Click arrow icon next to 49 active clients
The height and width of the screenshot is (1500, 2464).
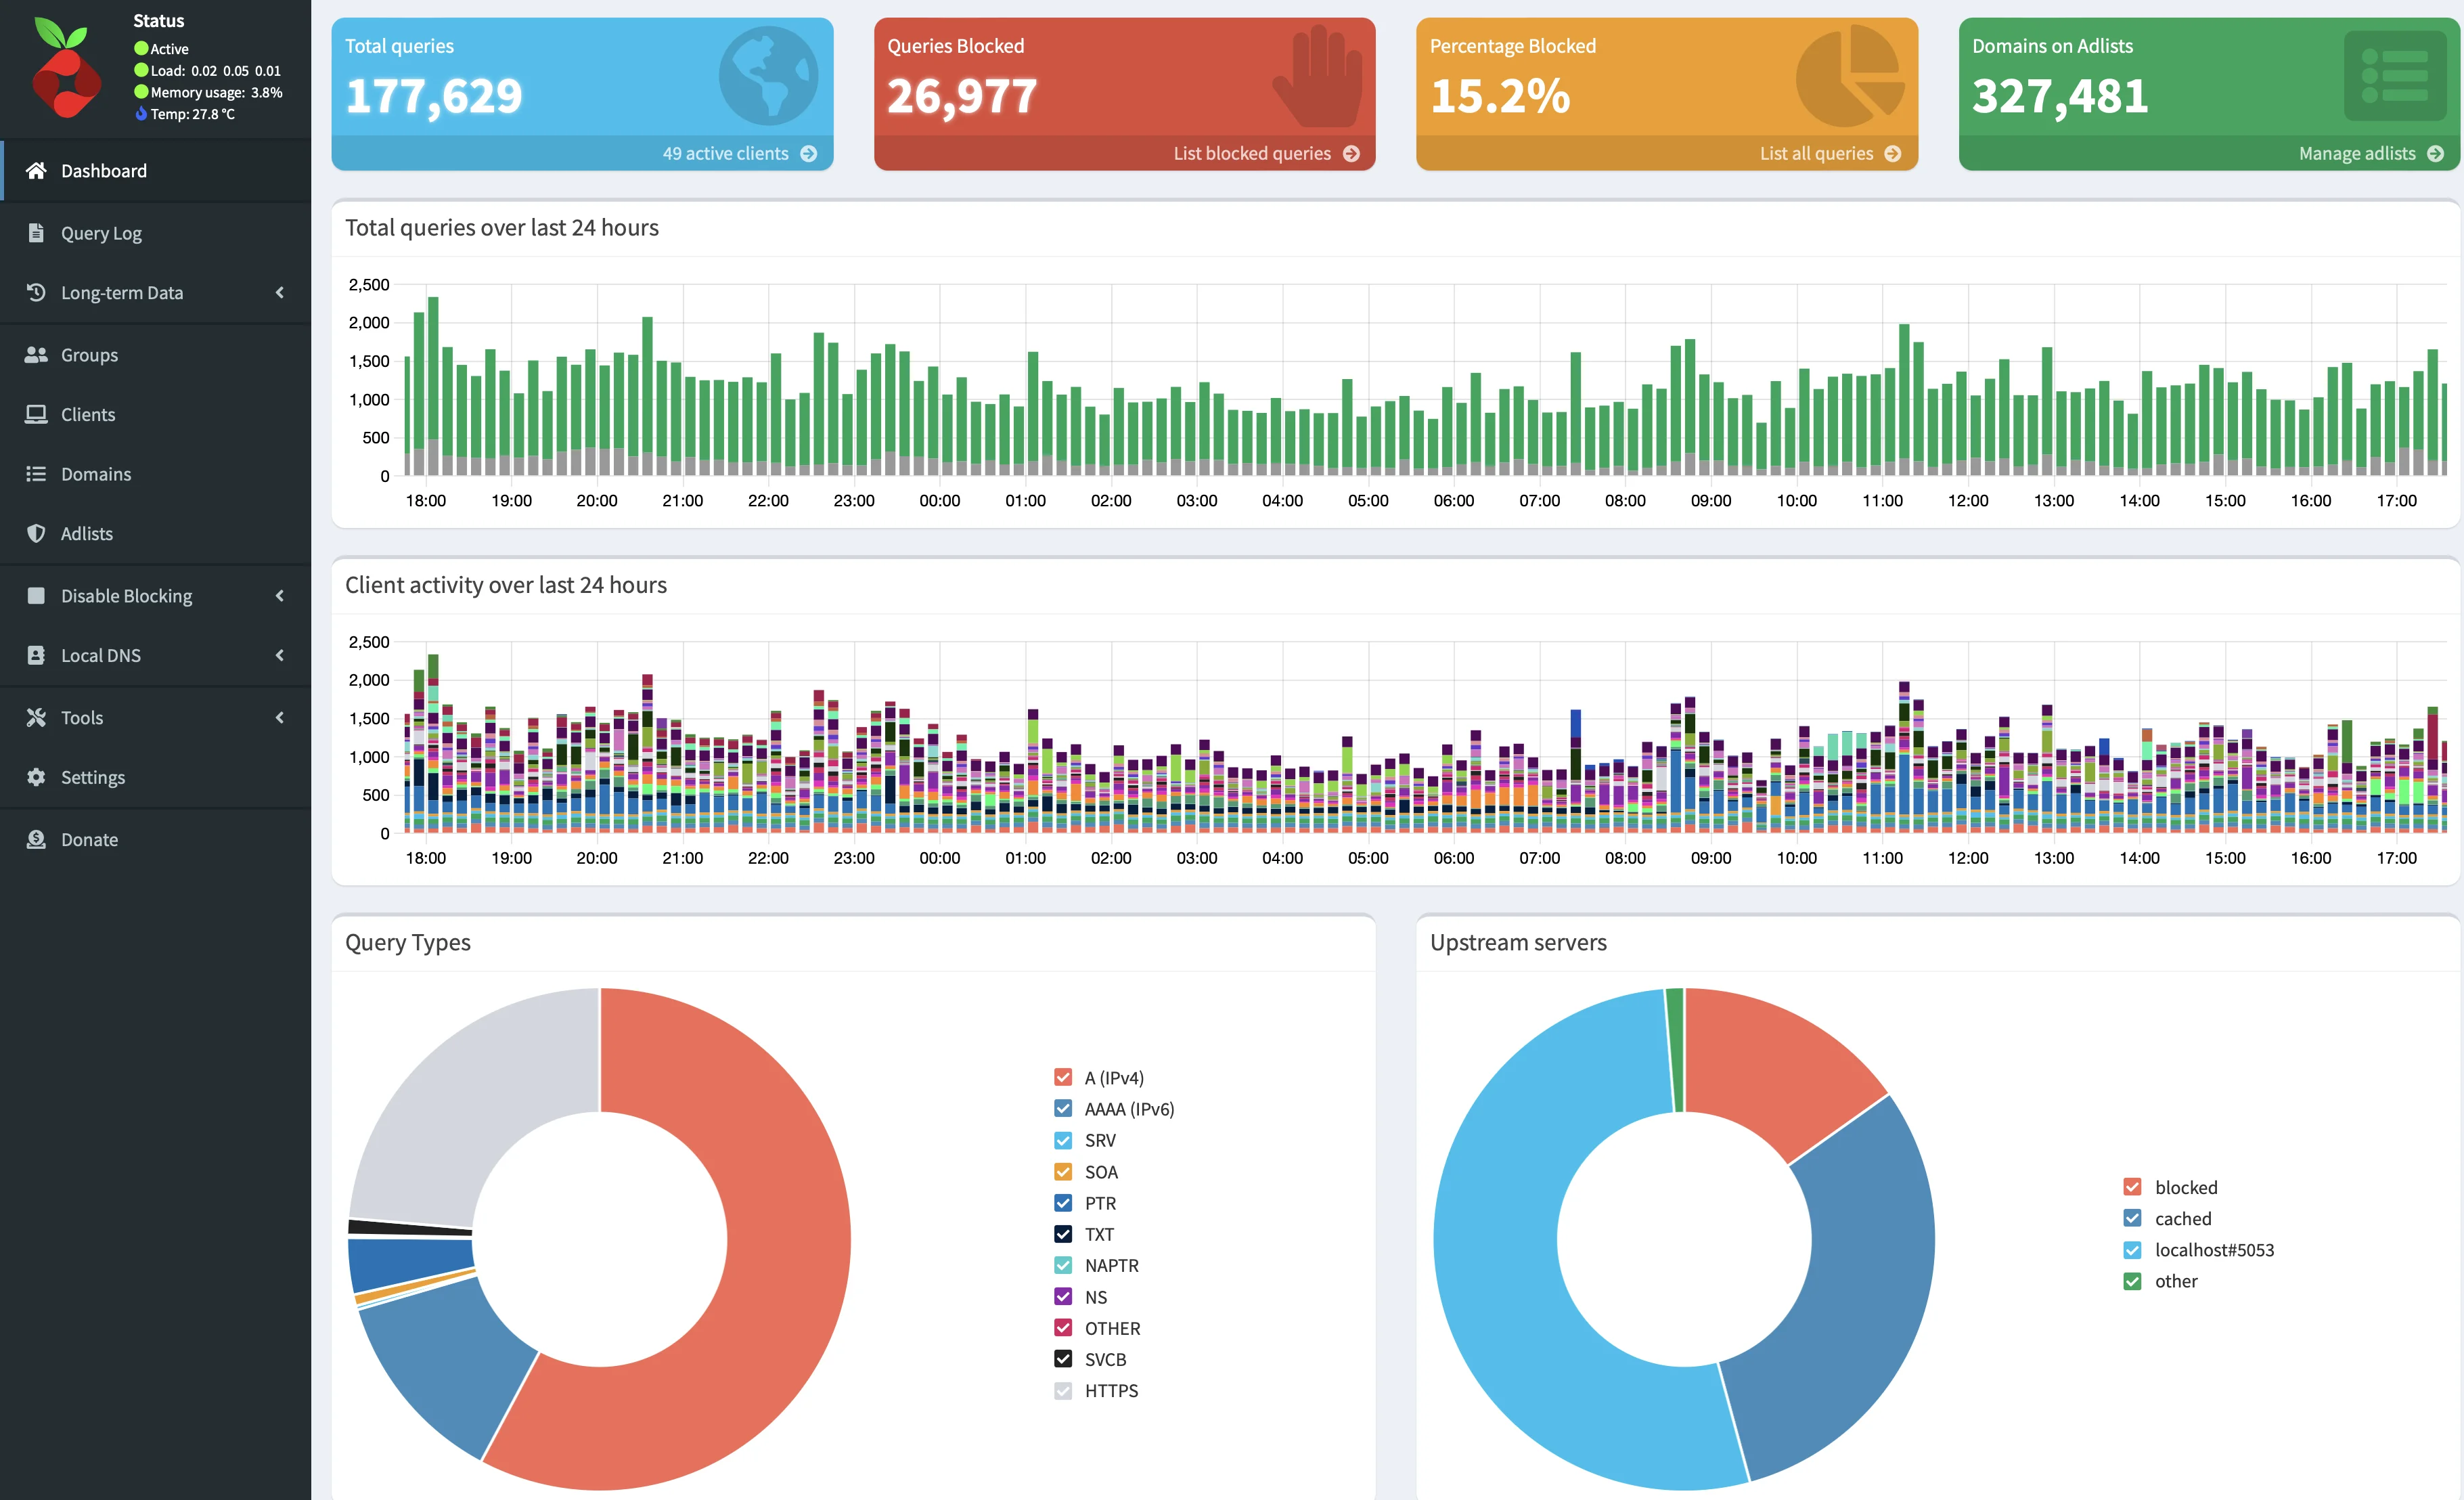click(x=809, y=153)
